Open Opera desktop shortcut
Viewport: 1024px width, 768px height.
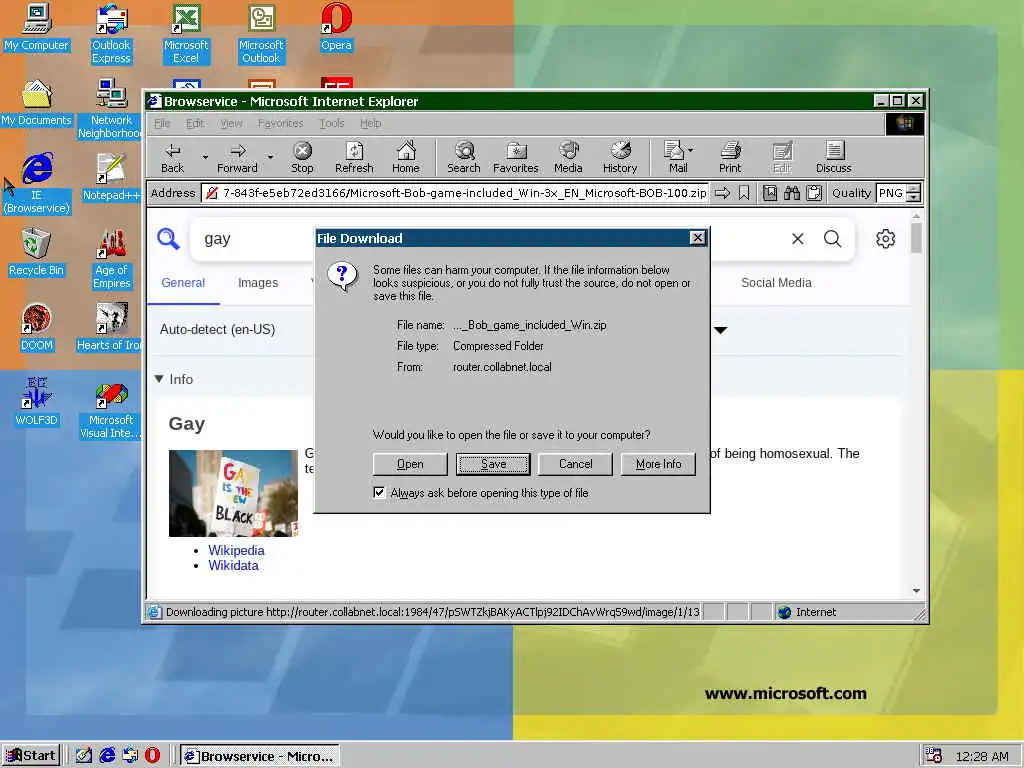tap(336, 27)
